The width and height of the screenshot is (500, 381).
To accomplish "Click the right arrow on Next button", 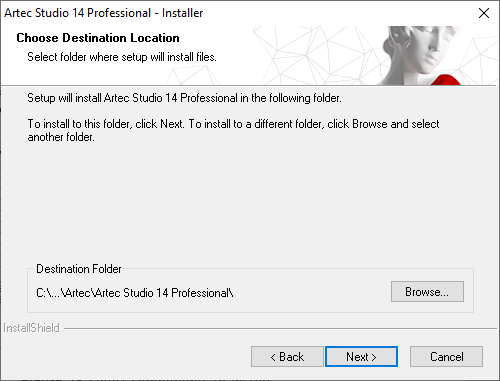I will 374,357.
